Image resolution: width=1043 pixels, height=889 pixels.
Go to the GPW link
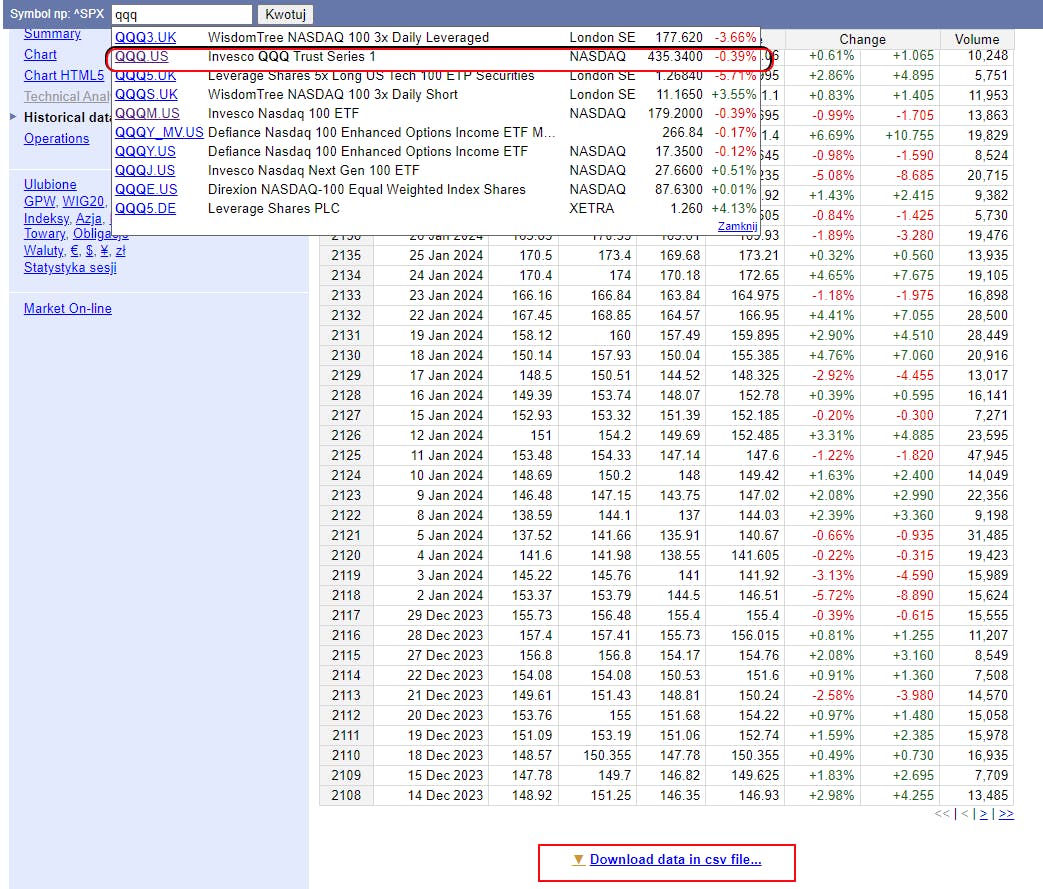(39, 202)
